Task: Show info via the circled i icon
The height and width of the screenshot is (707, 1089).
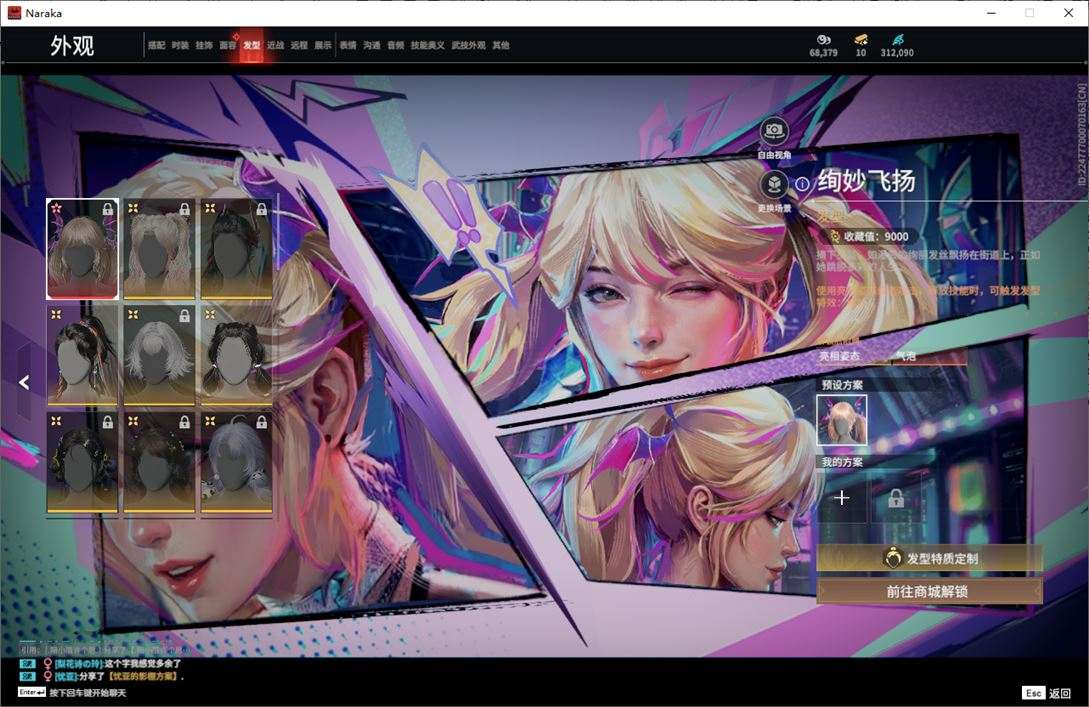Action: pyautogui.click(x=802, y=184)
